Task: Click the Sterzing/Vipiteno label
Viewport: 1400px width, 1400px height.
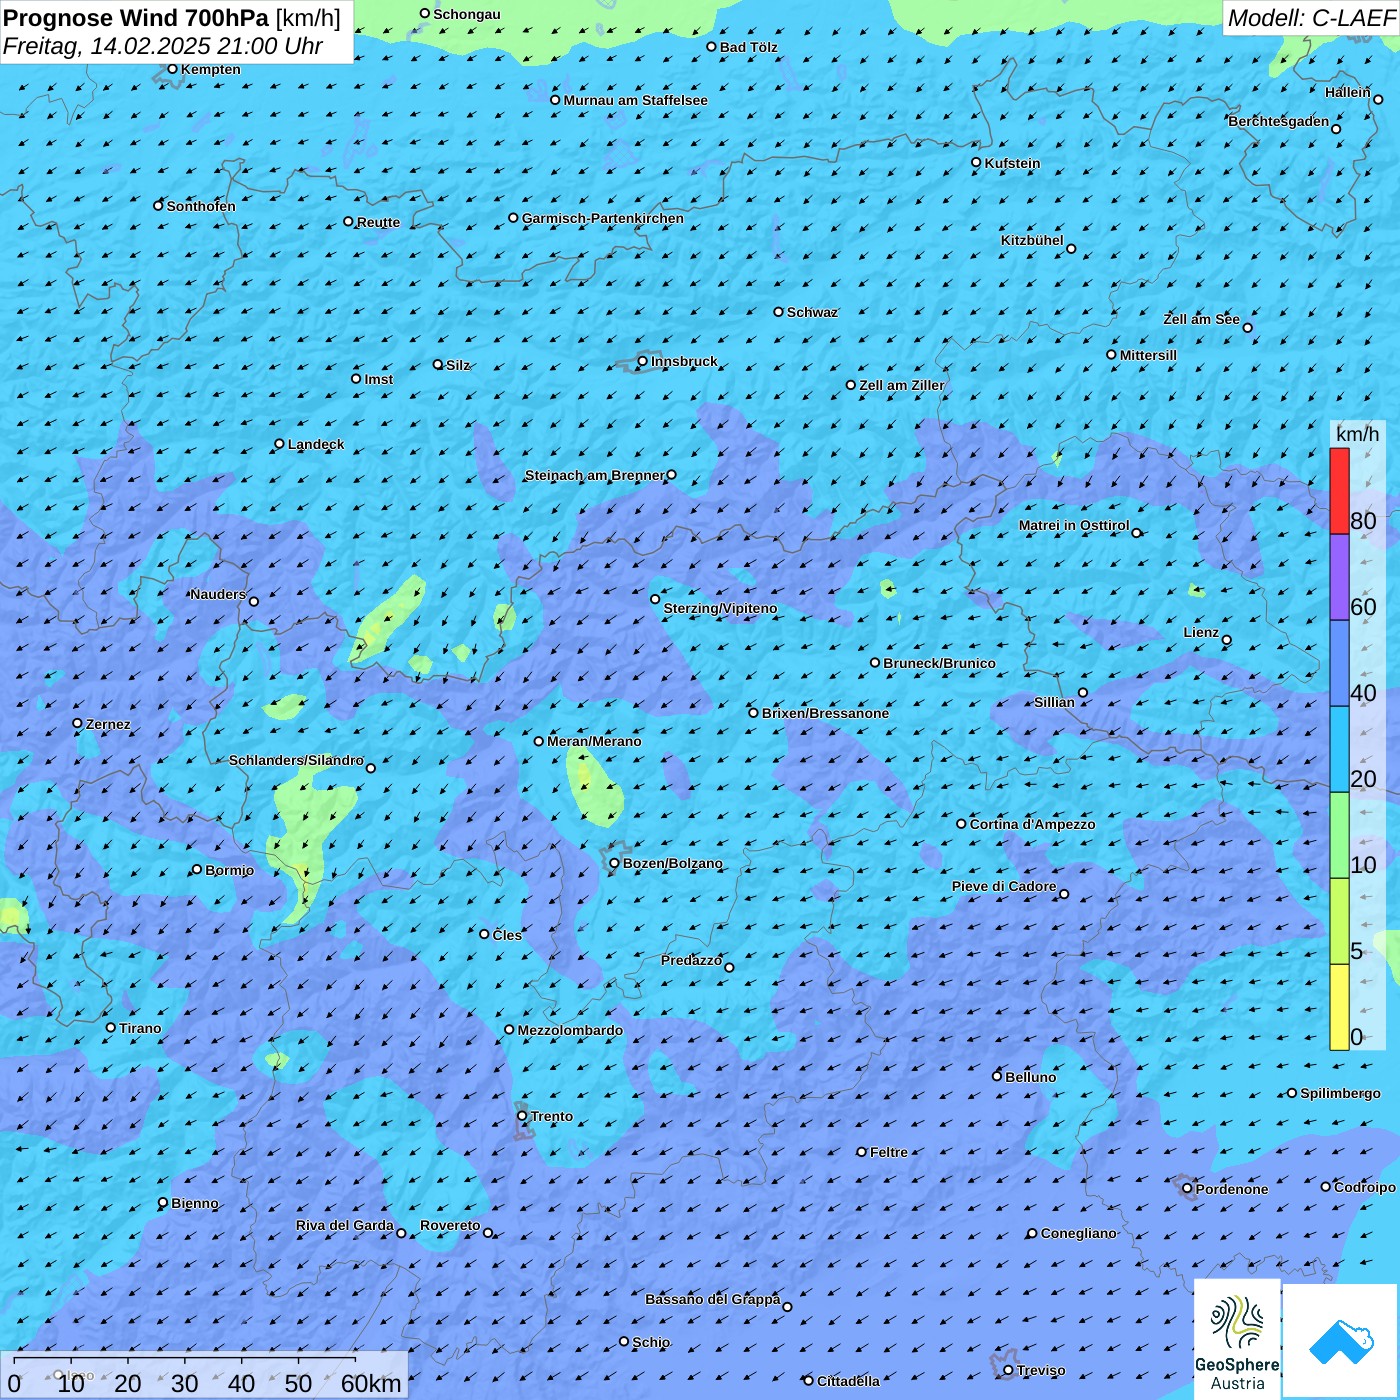Action: coord(720,608)
